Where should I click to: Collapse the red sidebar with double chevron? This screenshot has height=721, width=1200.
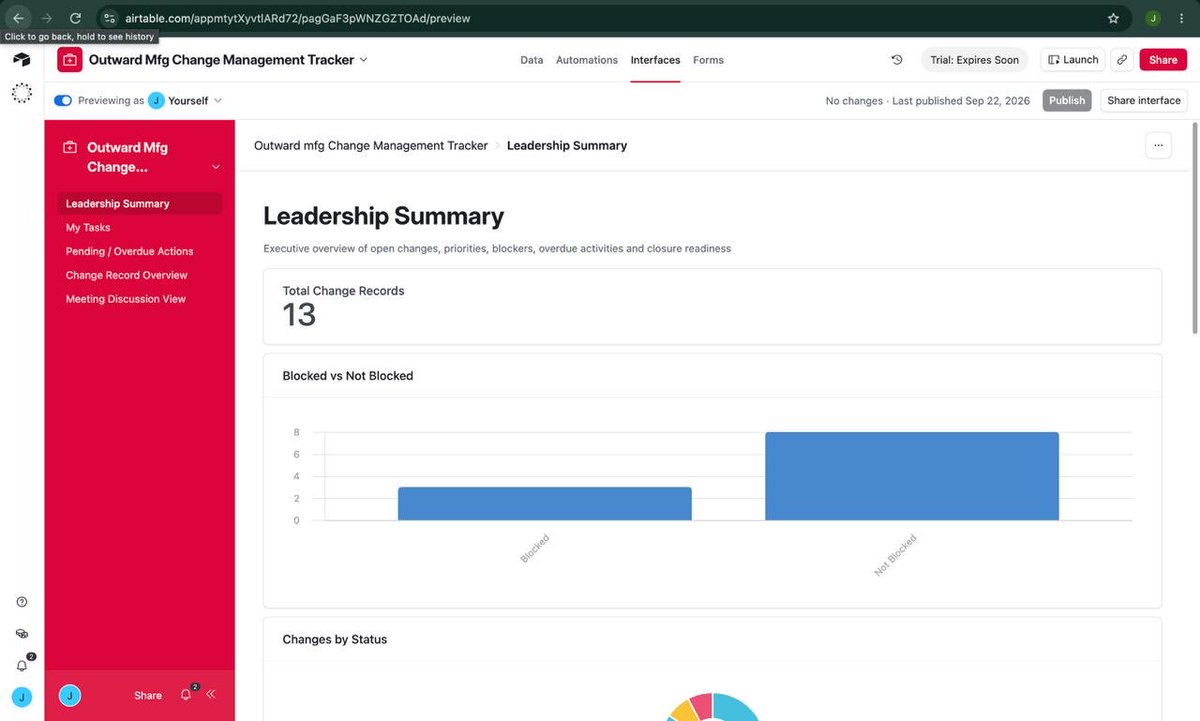point(211,694)
